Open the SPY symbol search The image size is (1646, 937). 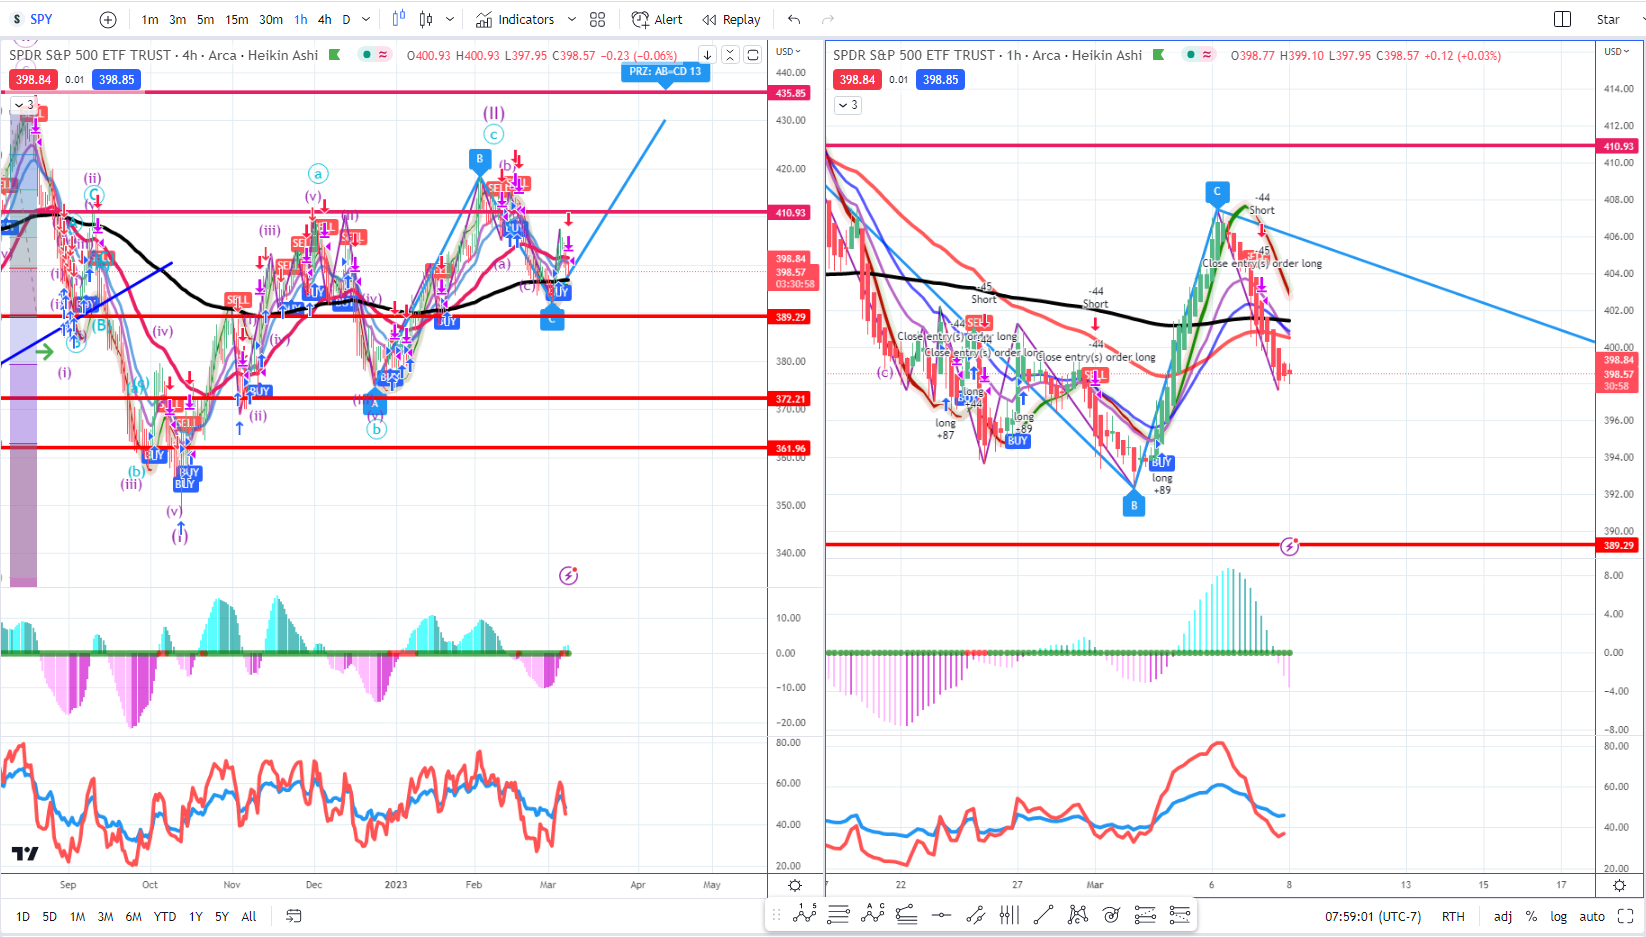41,19
